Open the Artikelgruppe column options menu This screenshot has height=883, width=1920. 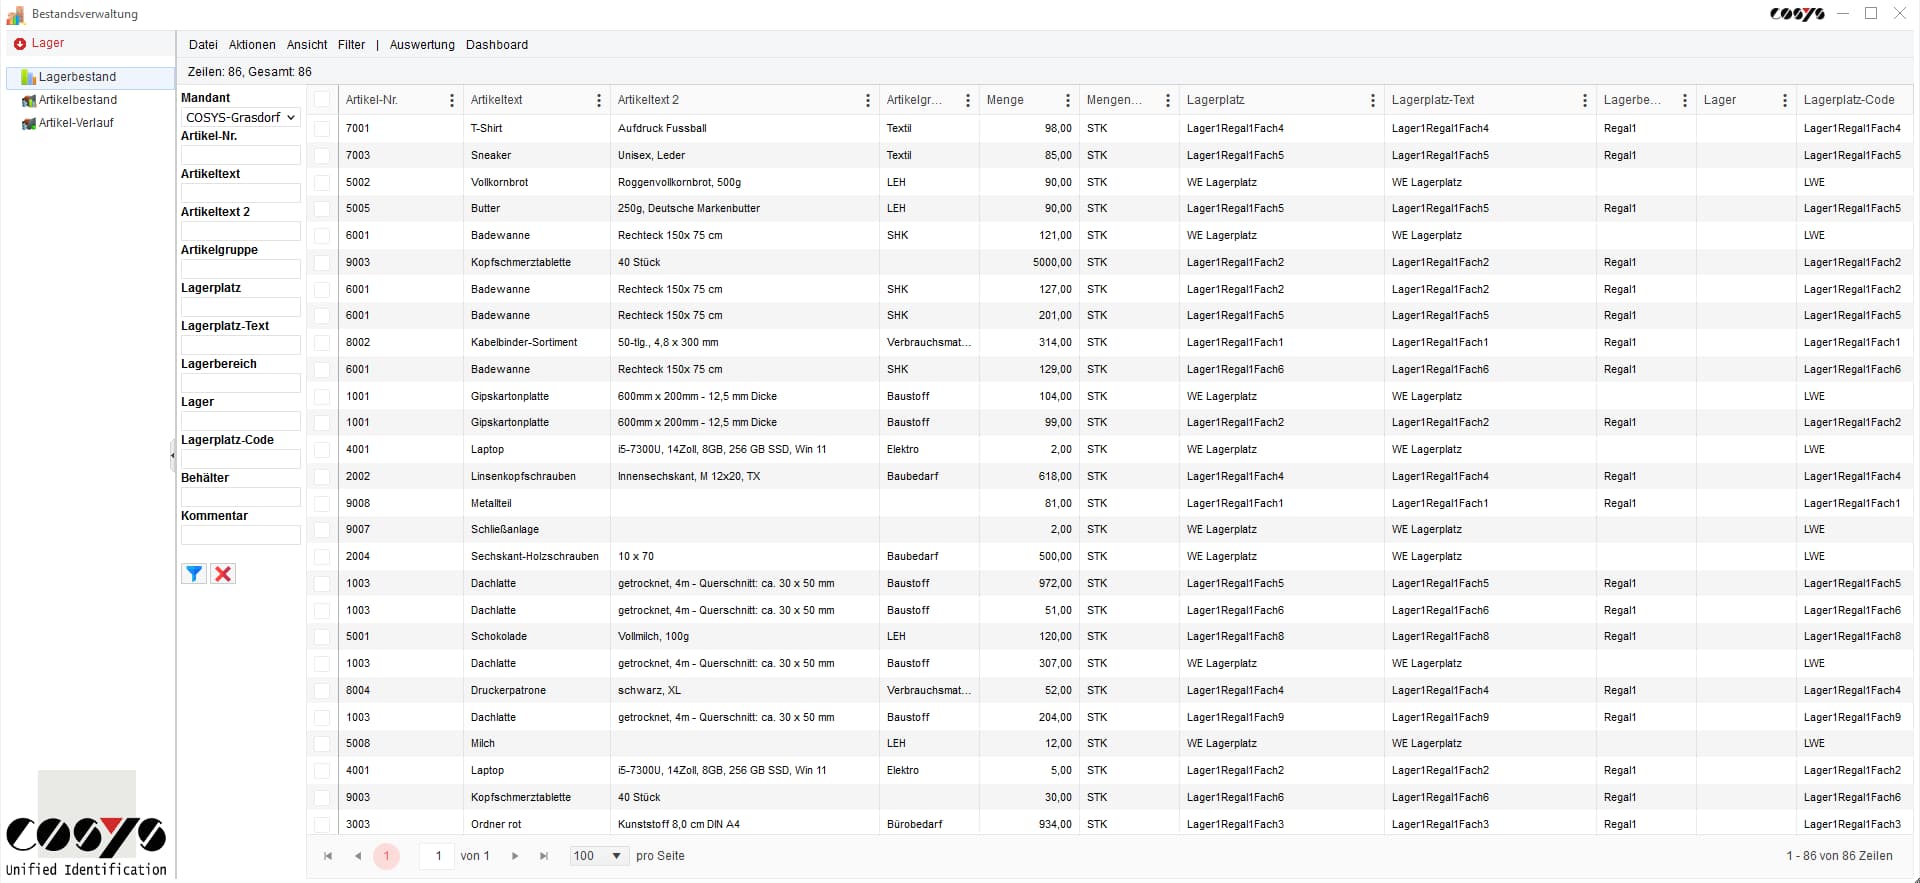[967, 100]
